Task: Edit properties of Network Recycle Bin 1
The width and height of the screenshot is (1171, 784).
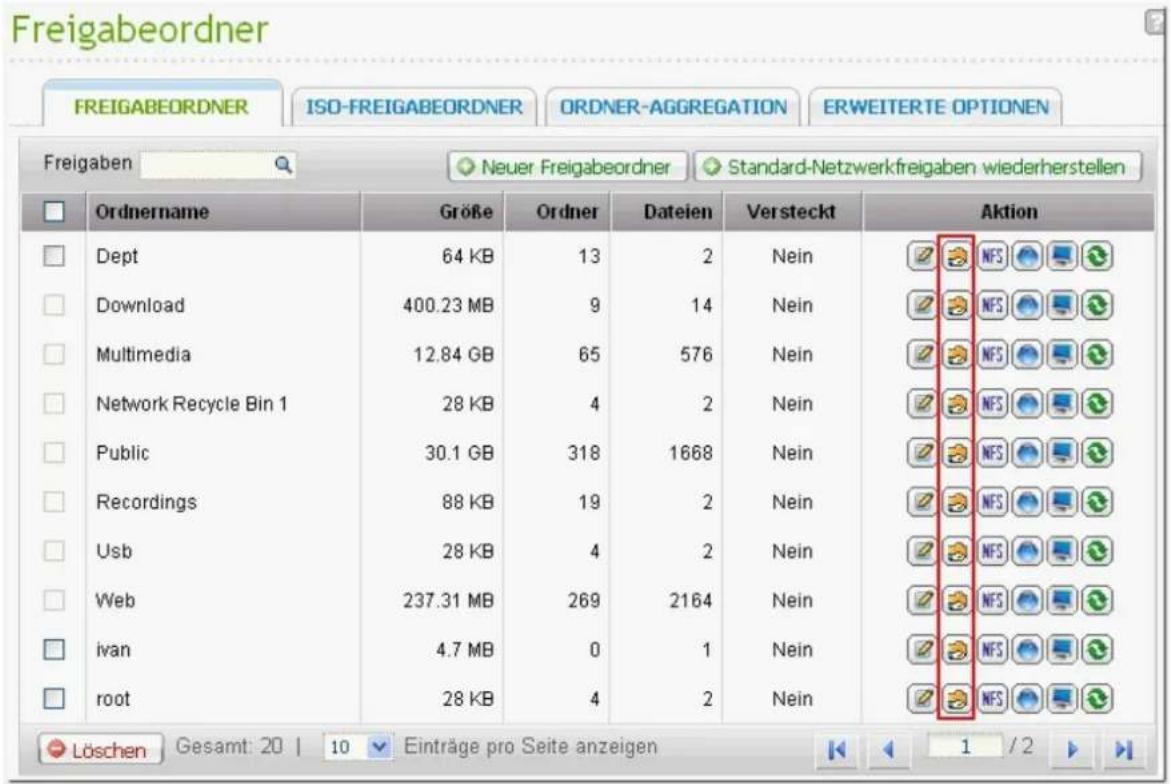Action: pos(922,404)
